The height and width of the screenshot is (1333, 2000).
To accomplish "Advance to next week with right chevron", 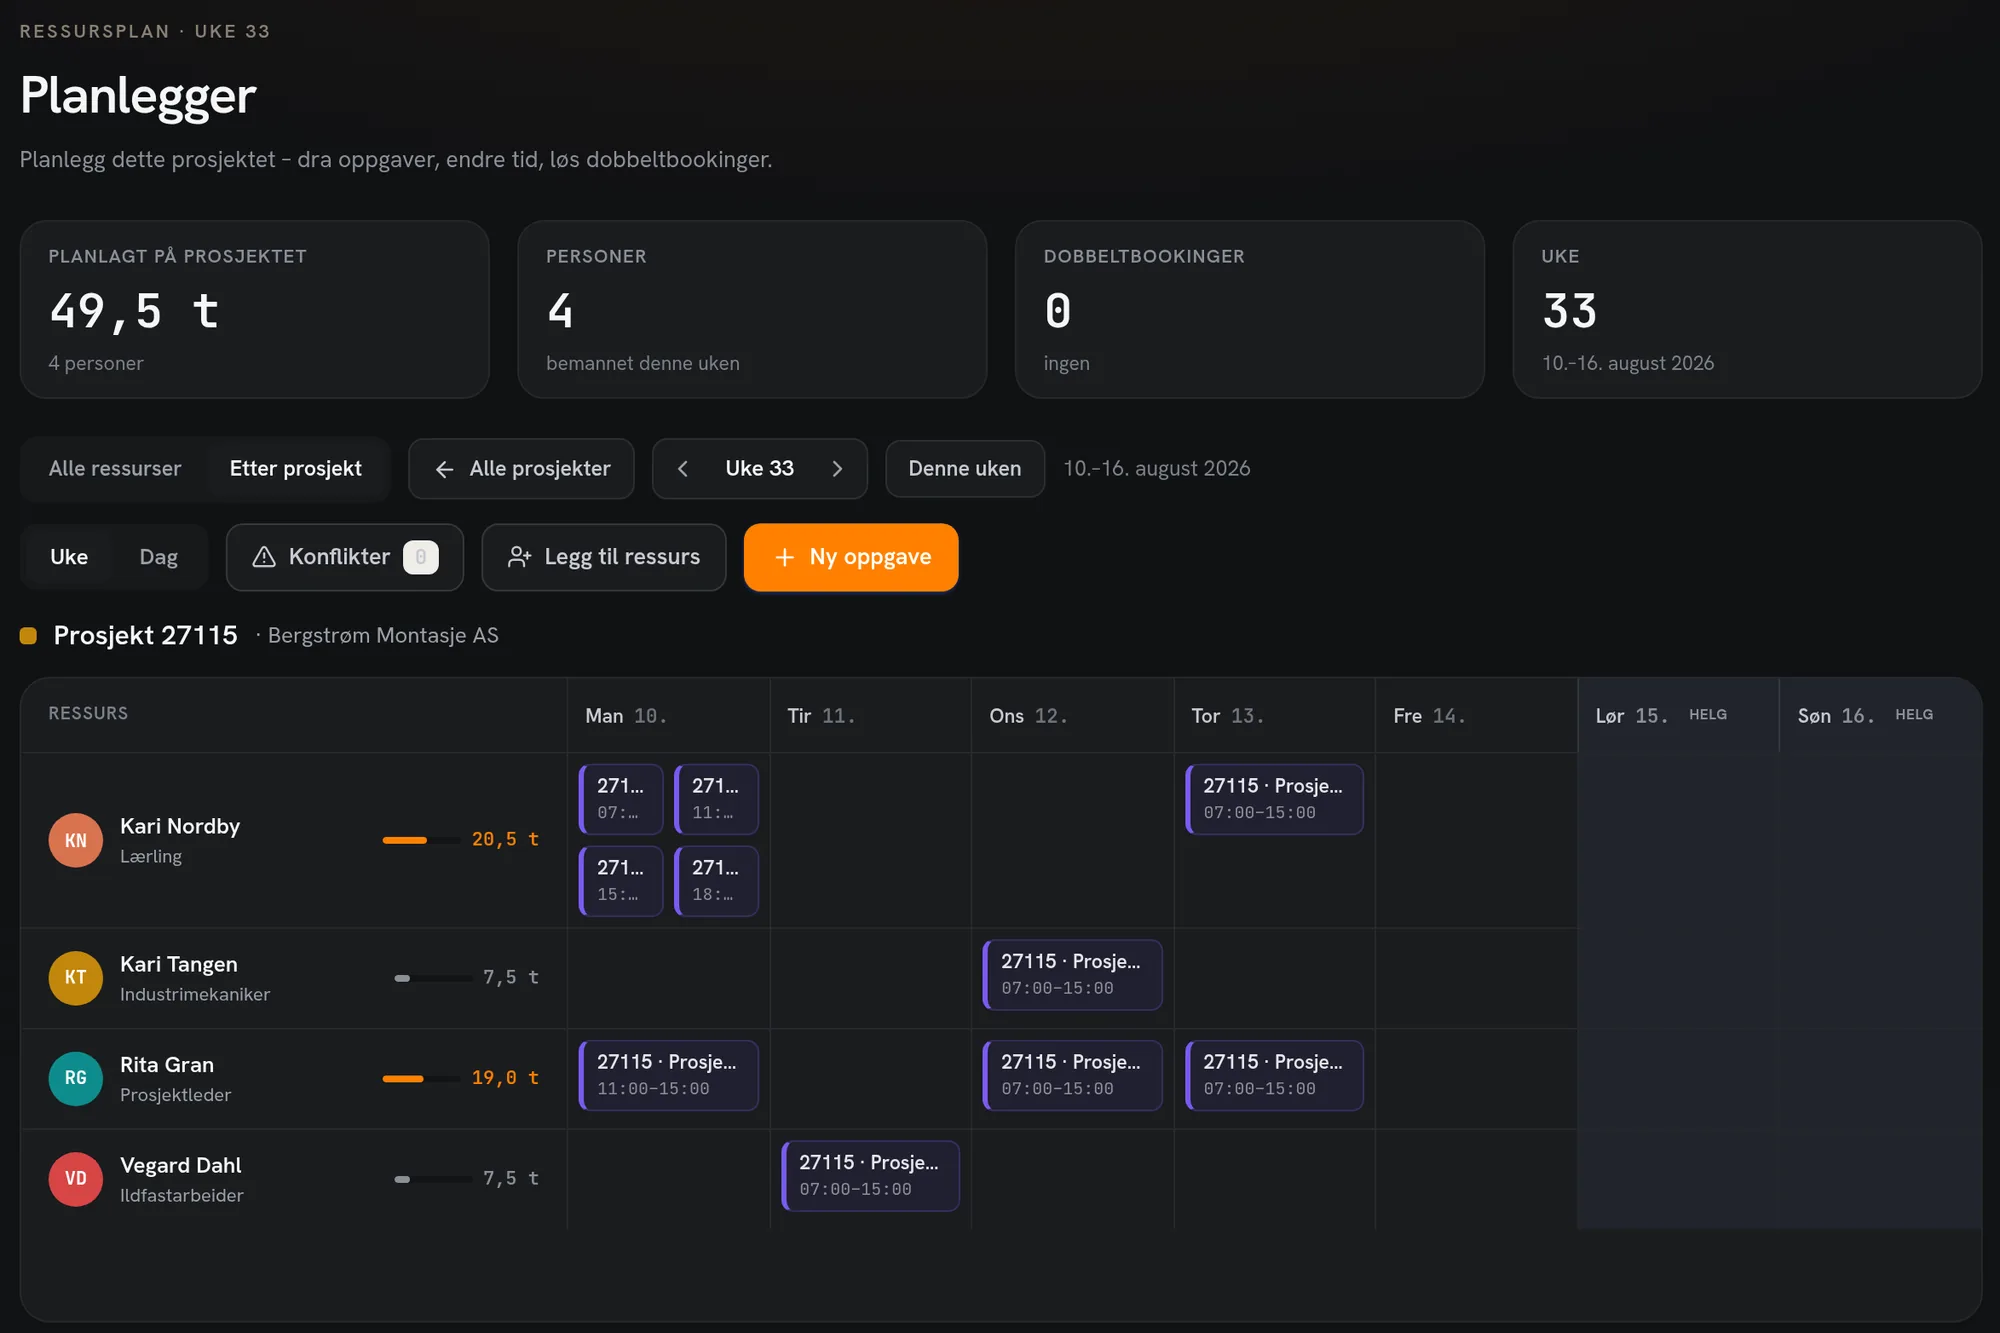I will coord(837,469).
